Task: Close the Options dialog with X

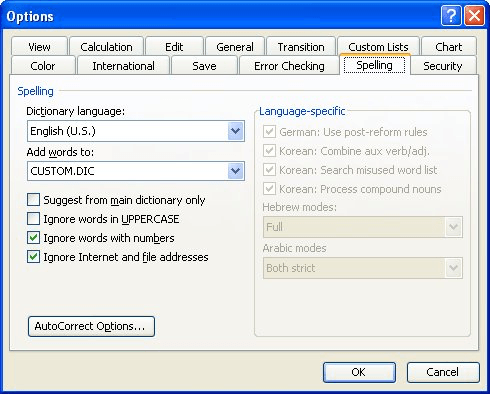Action: coord(474,16)
